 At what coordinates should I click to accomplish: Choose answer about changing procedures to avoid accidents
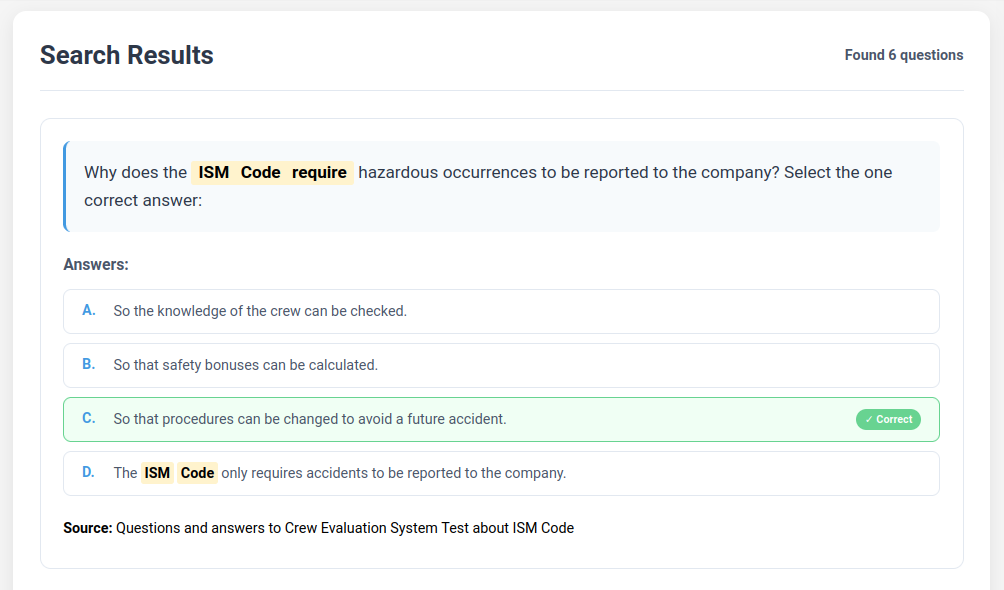click(310, 419)
